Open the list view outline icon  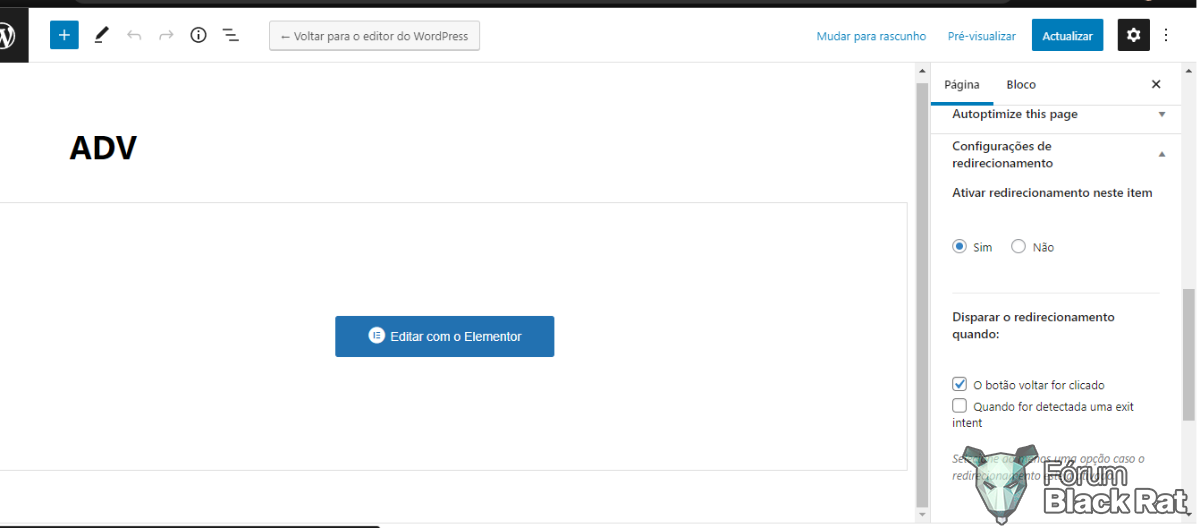tap(230, 35)
